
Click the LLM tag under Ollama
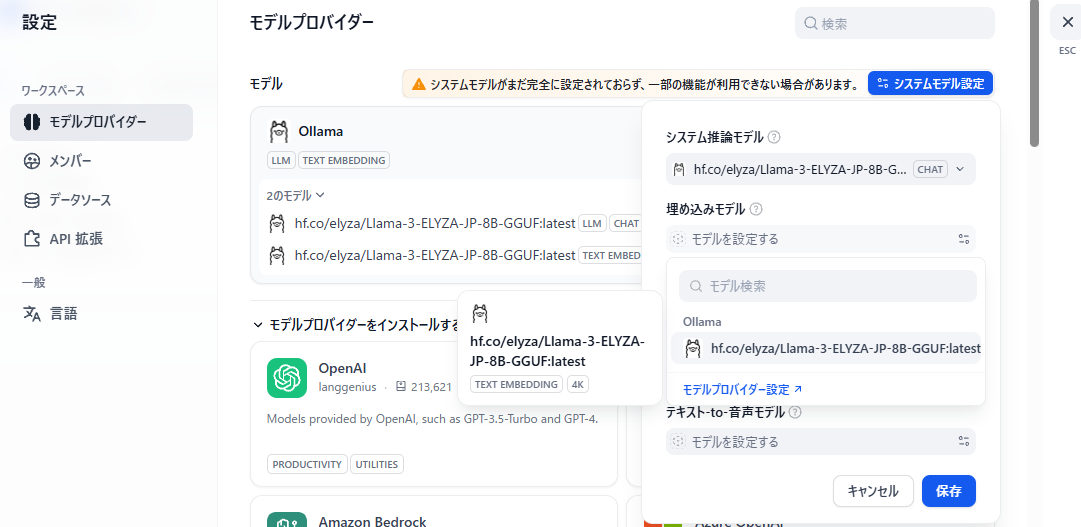click(281, 161)
